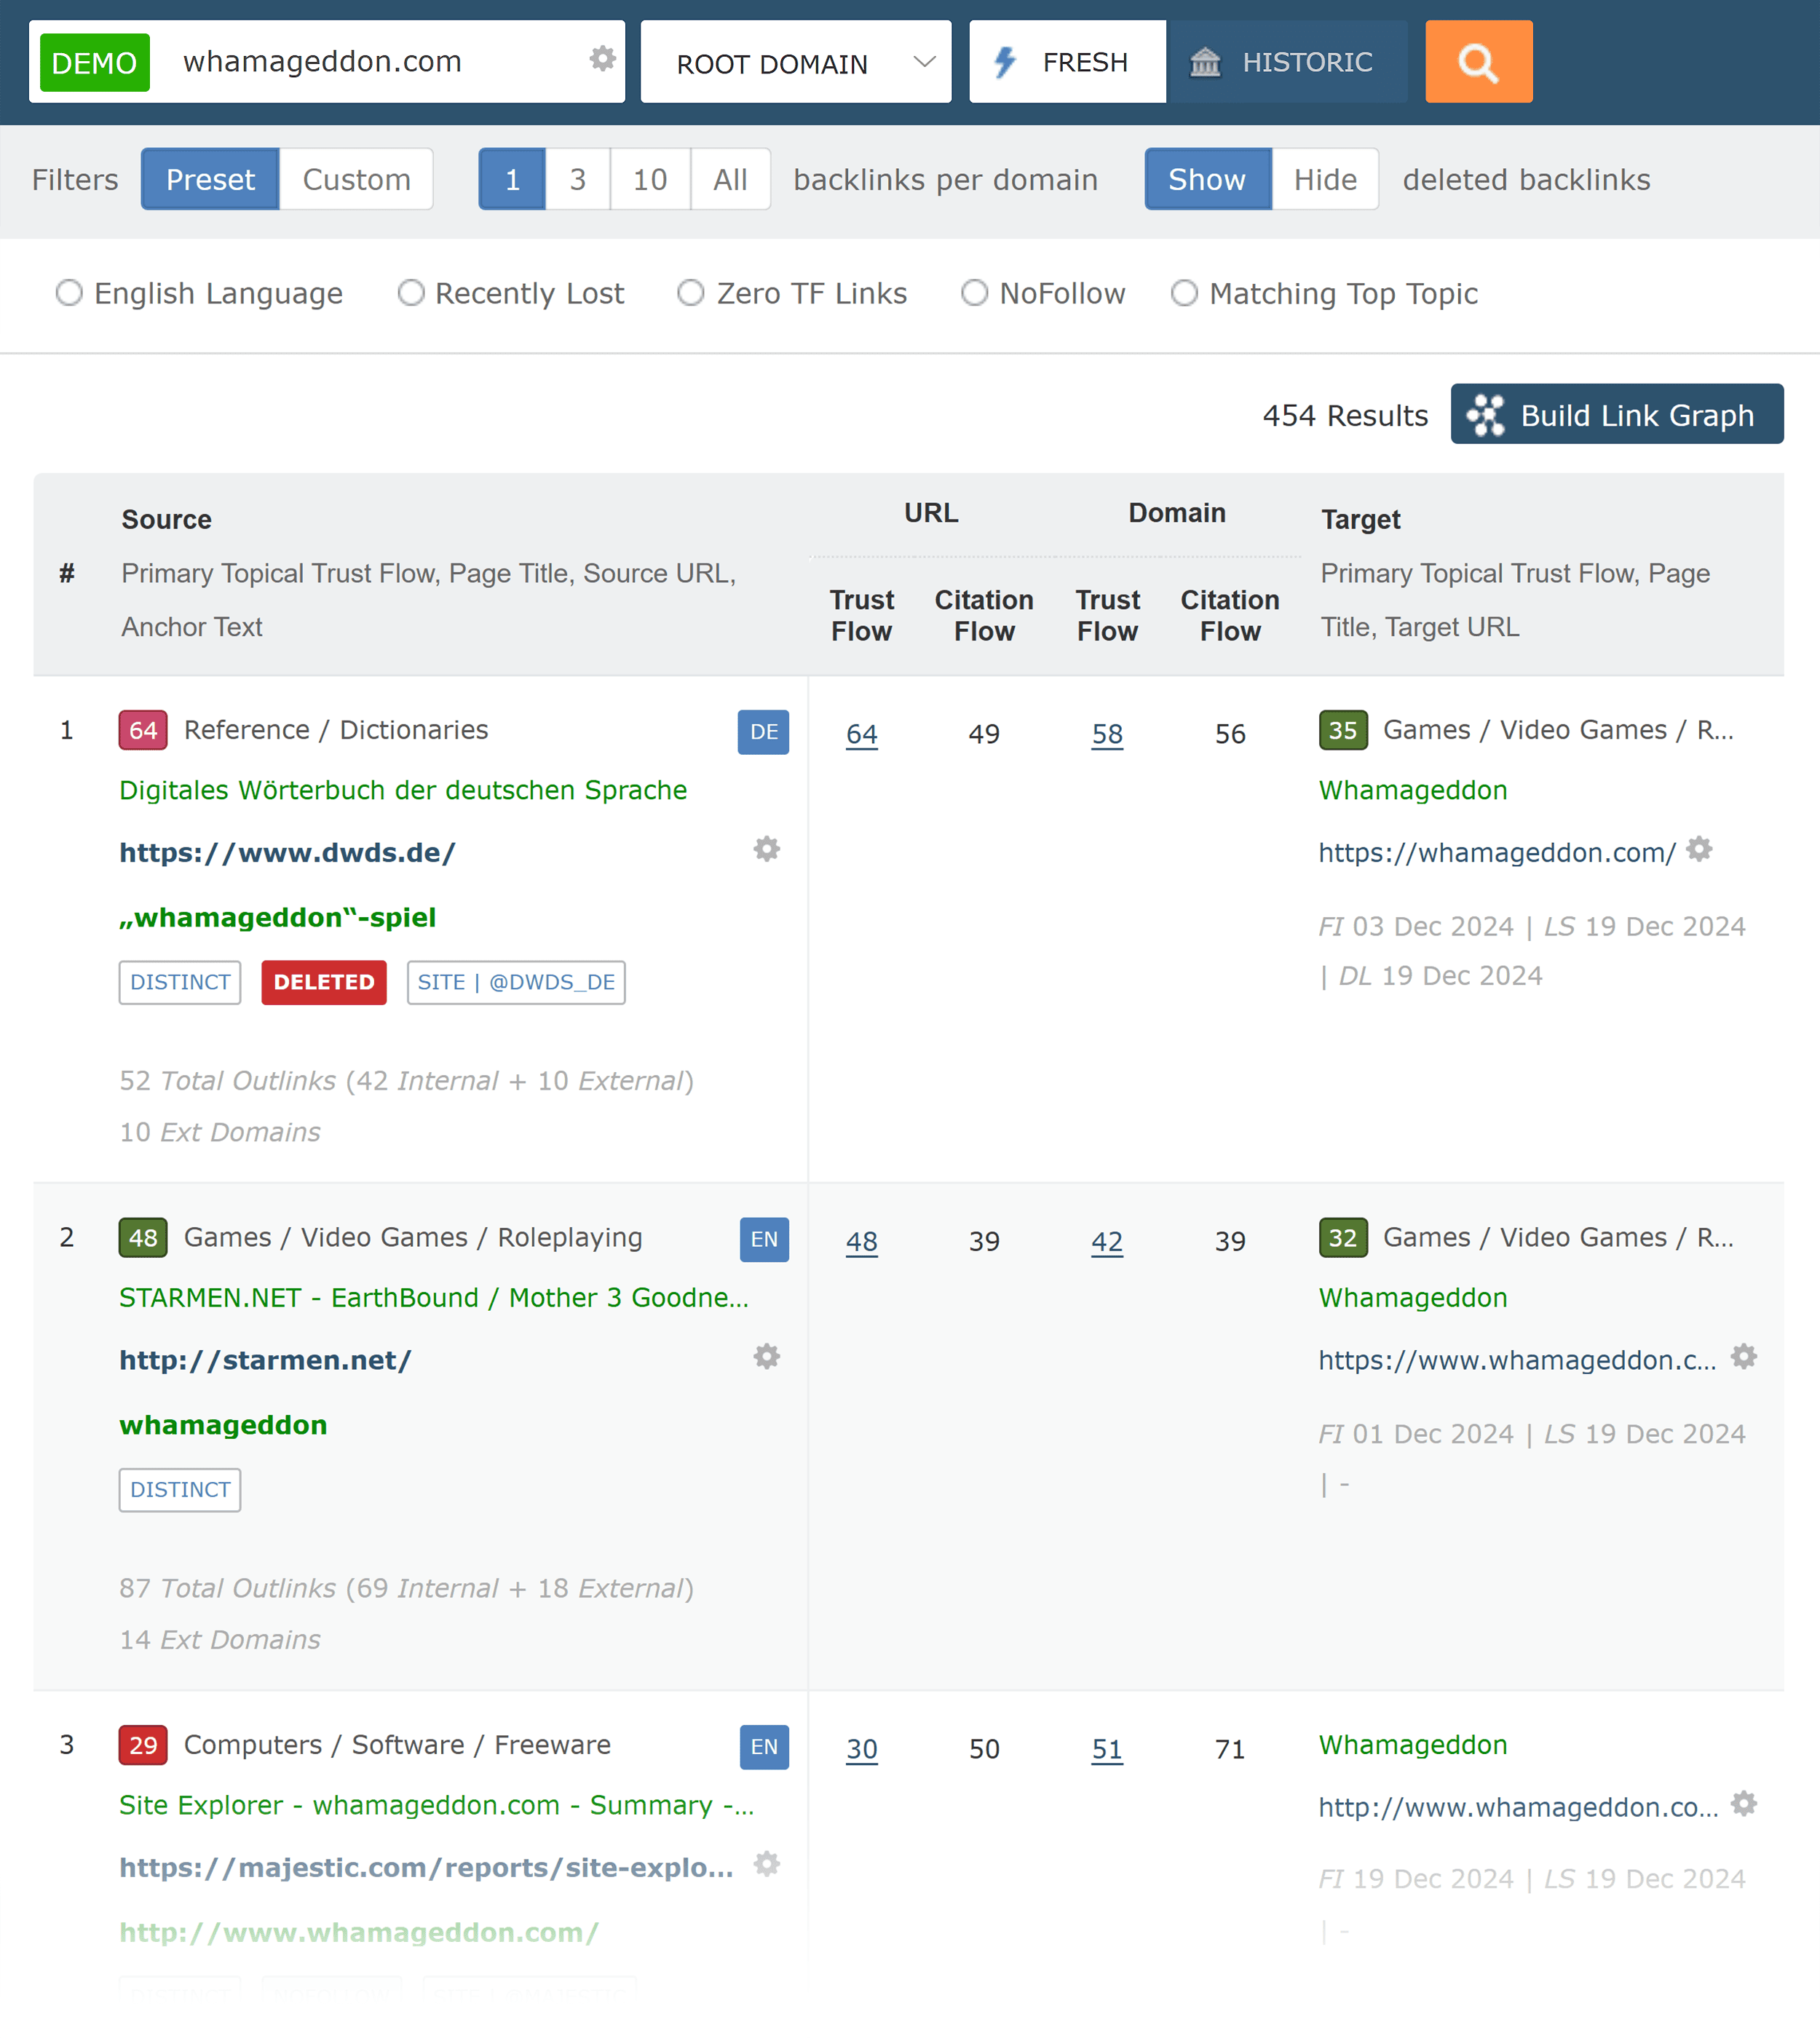
Task: Choose Preset filters
Action: [210, 179]
